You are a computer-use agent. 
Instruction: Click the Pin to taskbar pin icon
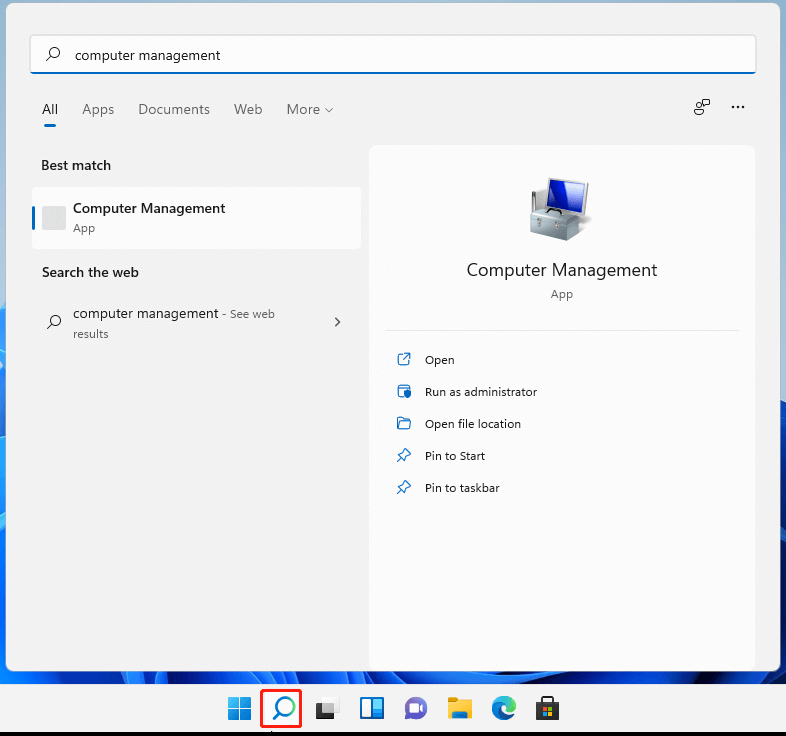404,487
